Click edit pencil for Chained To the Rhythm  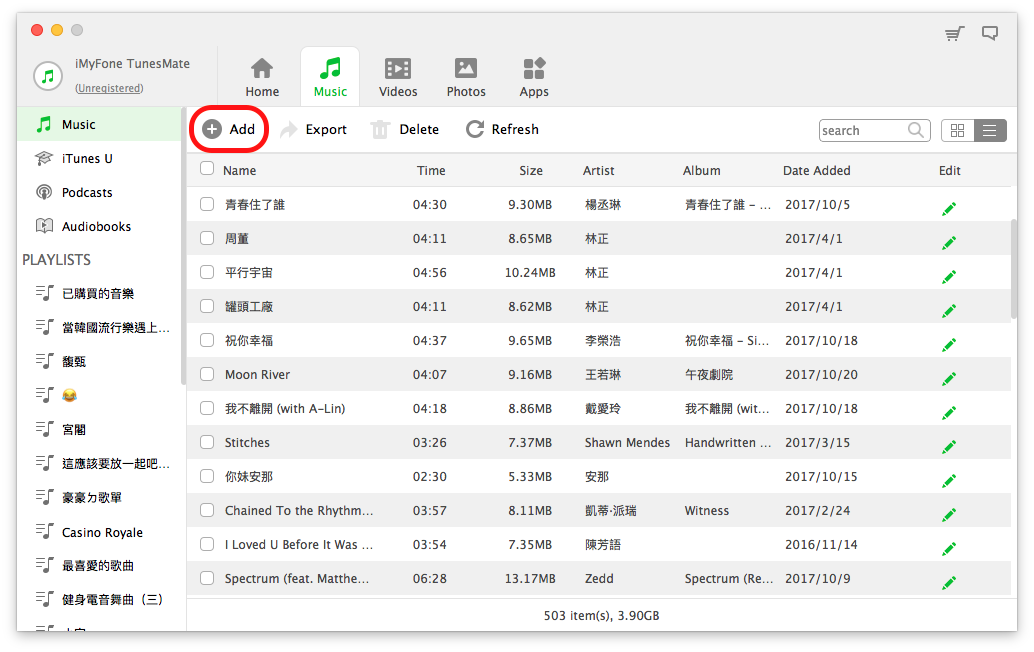[x=949, y=514]
